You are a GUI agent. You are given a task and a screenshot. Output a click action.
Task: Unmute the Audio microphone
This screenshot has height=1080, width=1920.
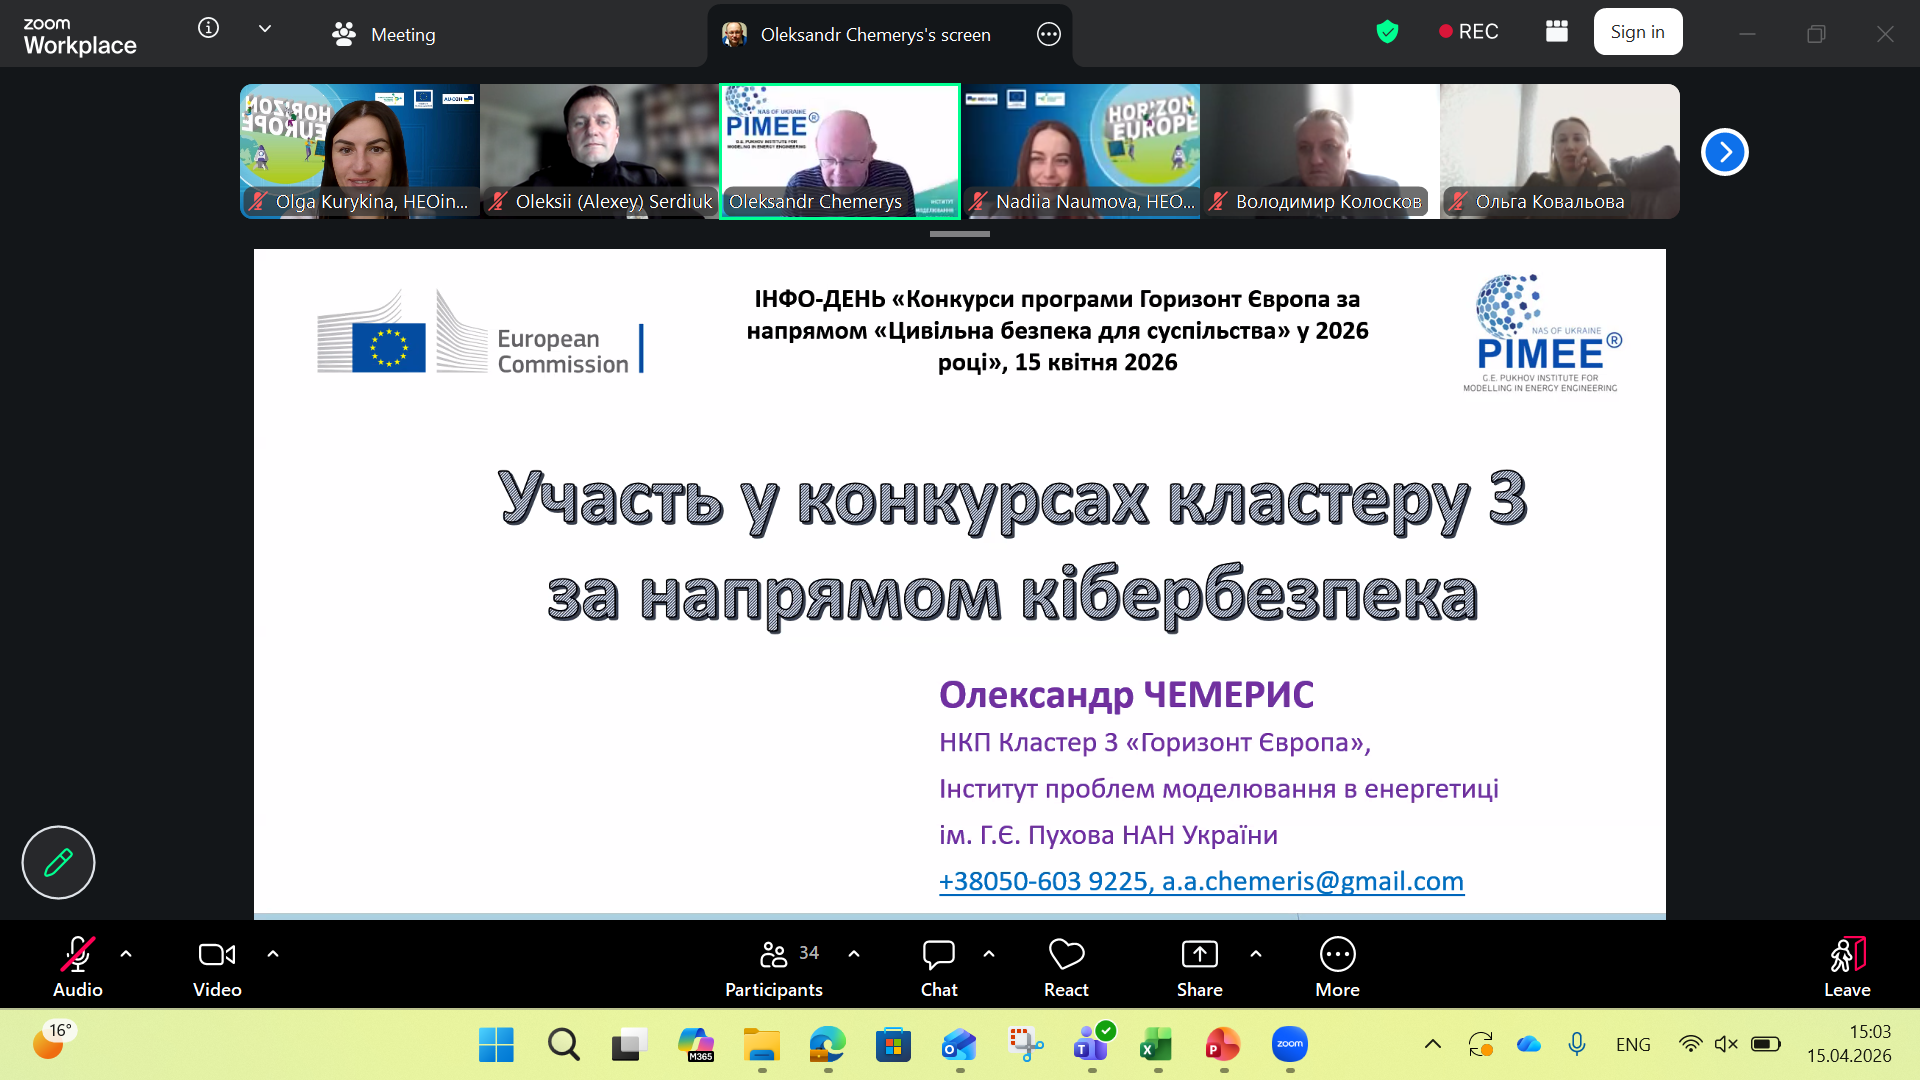click(x=77, y=967)
